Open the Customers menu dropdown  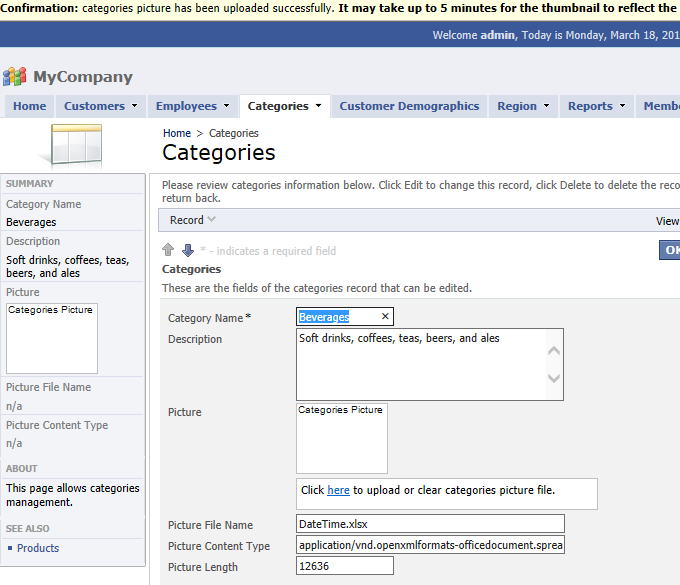94,106
